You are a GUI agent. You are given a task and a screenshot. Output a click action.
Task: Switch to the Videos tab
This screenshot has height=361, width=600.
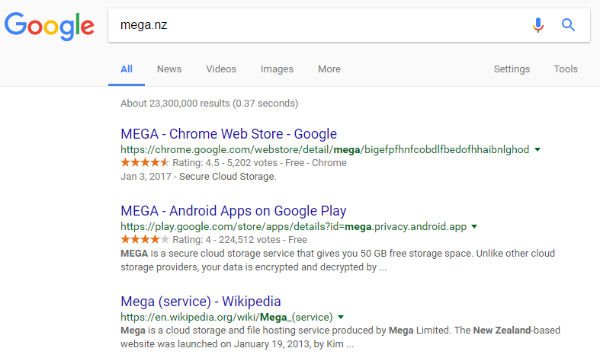(x=221, y=69)
